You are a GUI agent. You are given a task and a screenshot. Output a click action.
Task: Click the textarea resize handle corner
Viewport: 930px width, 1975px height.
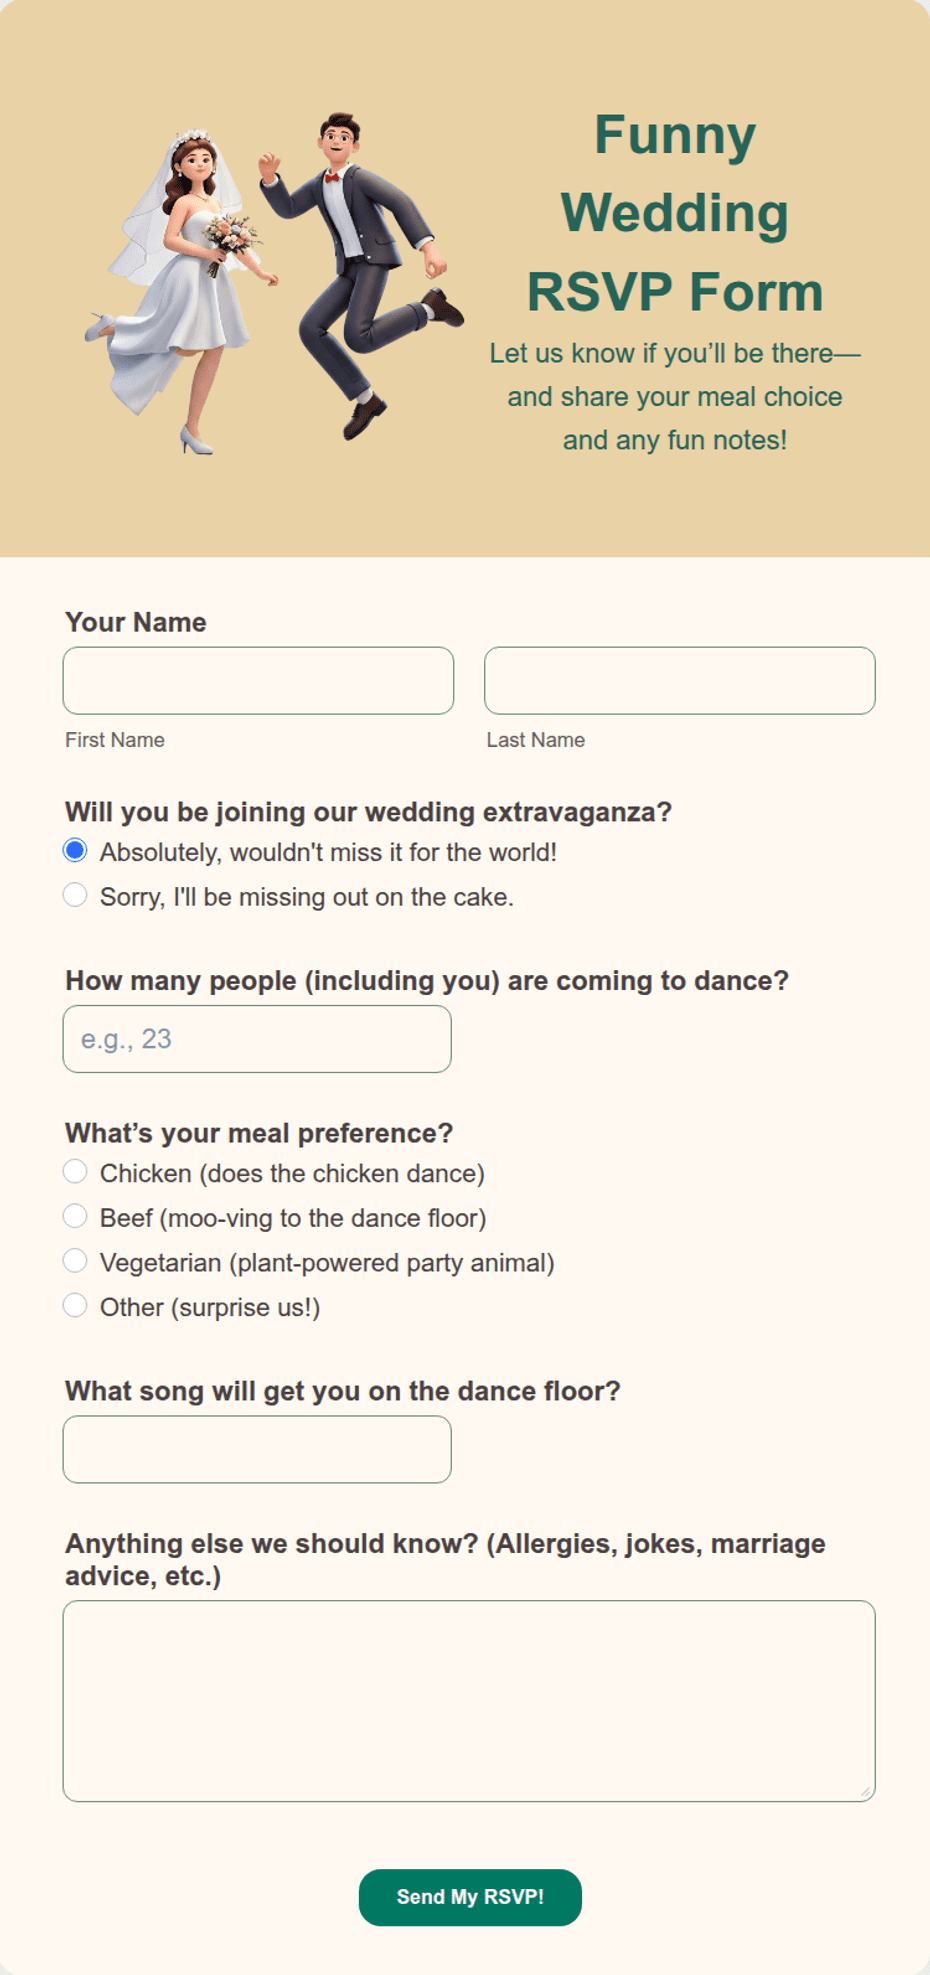coord(866,1792)
